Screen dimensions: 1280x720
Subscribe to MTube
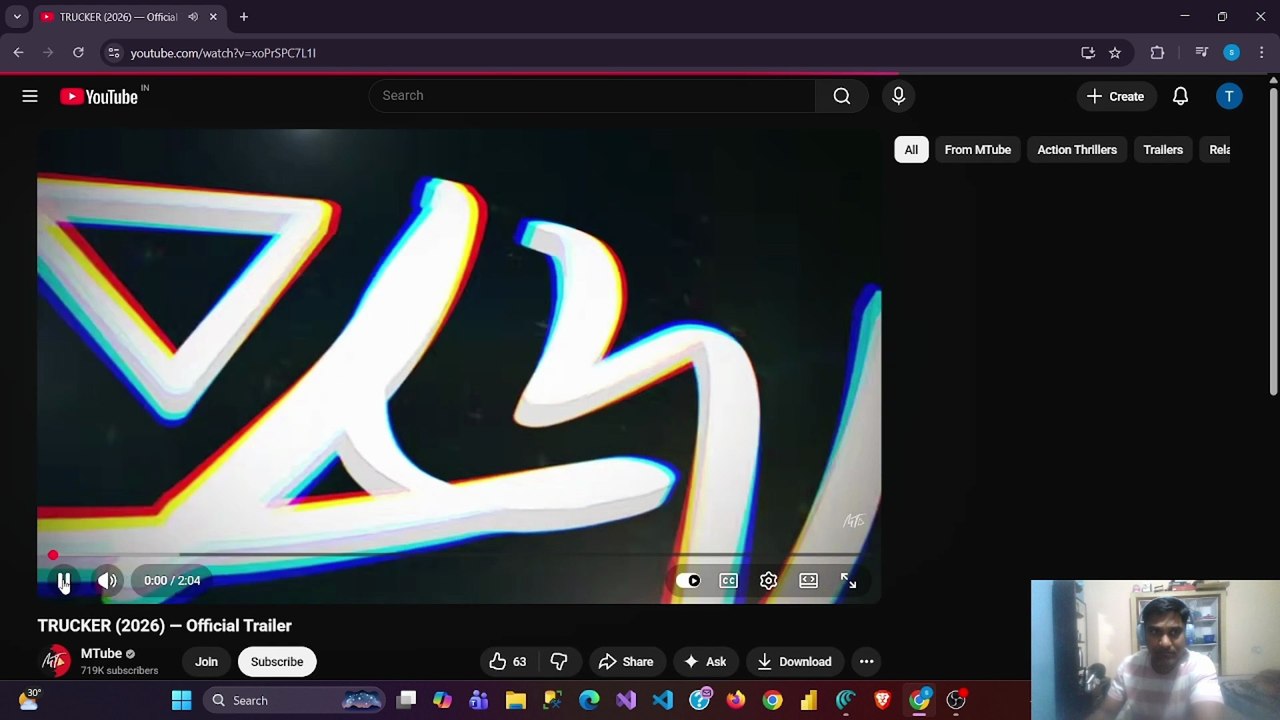[277, 662]
